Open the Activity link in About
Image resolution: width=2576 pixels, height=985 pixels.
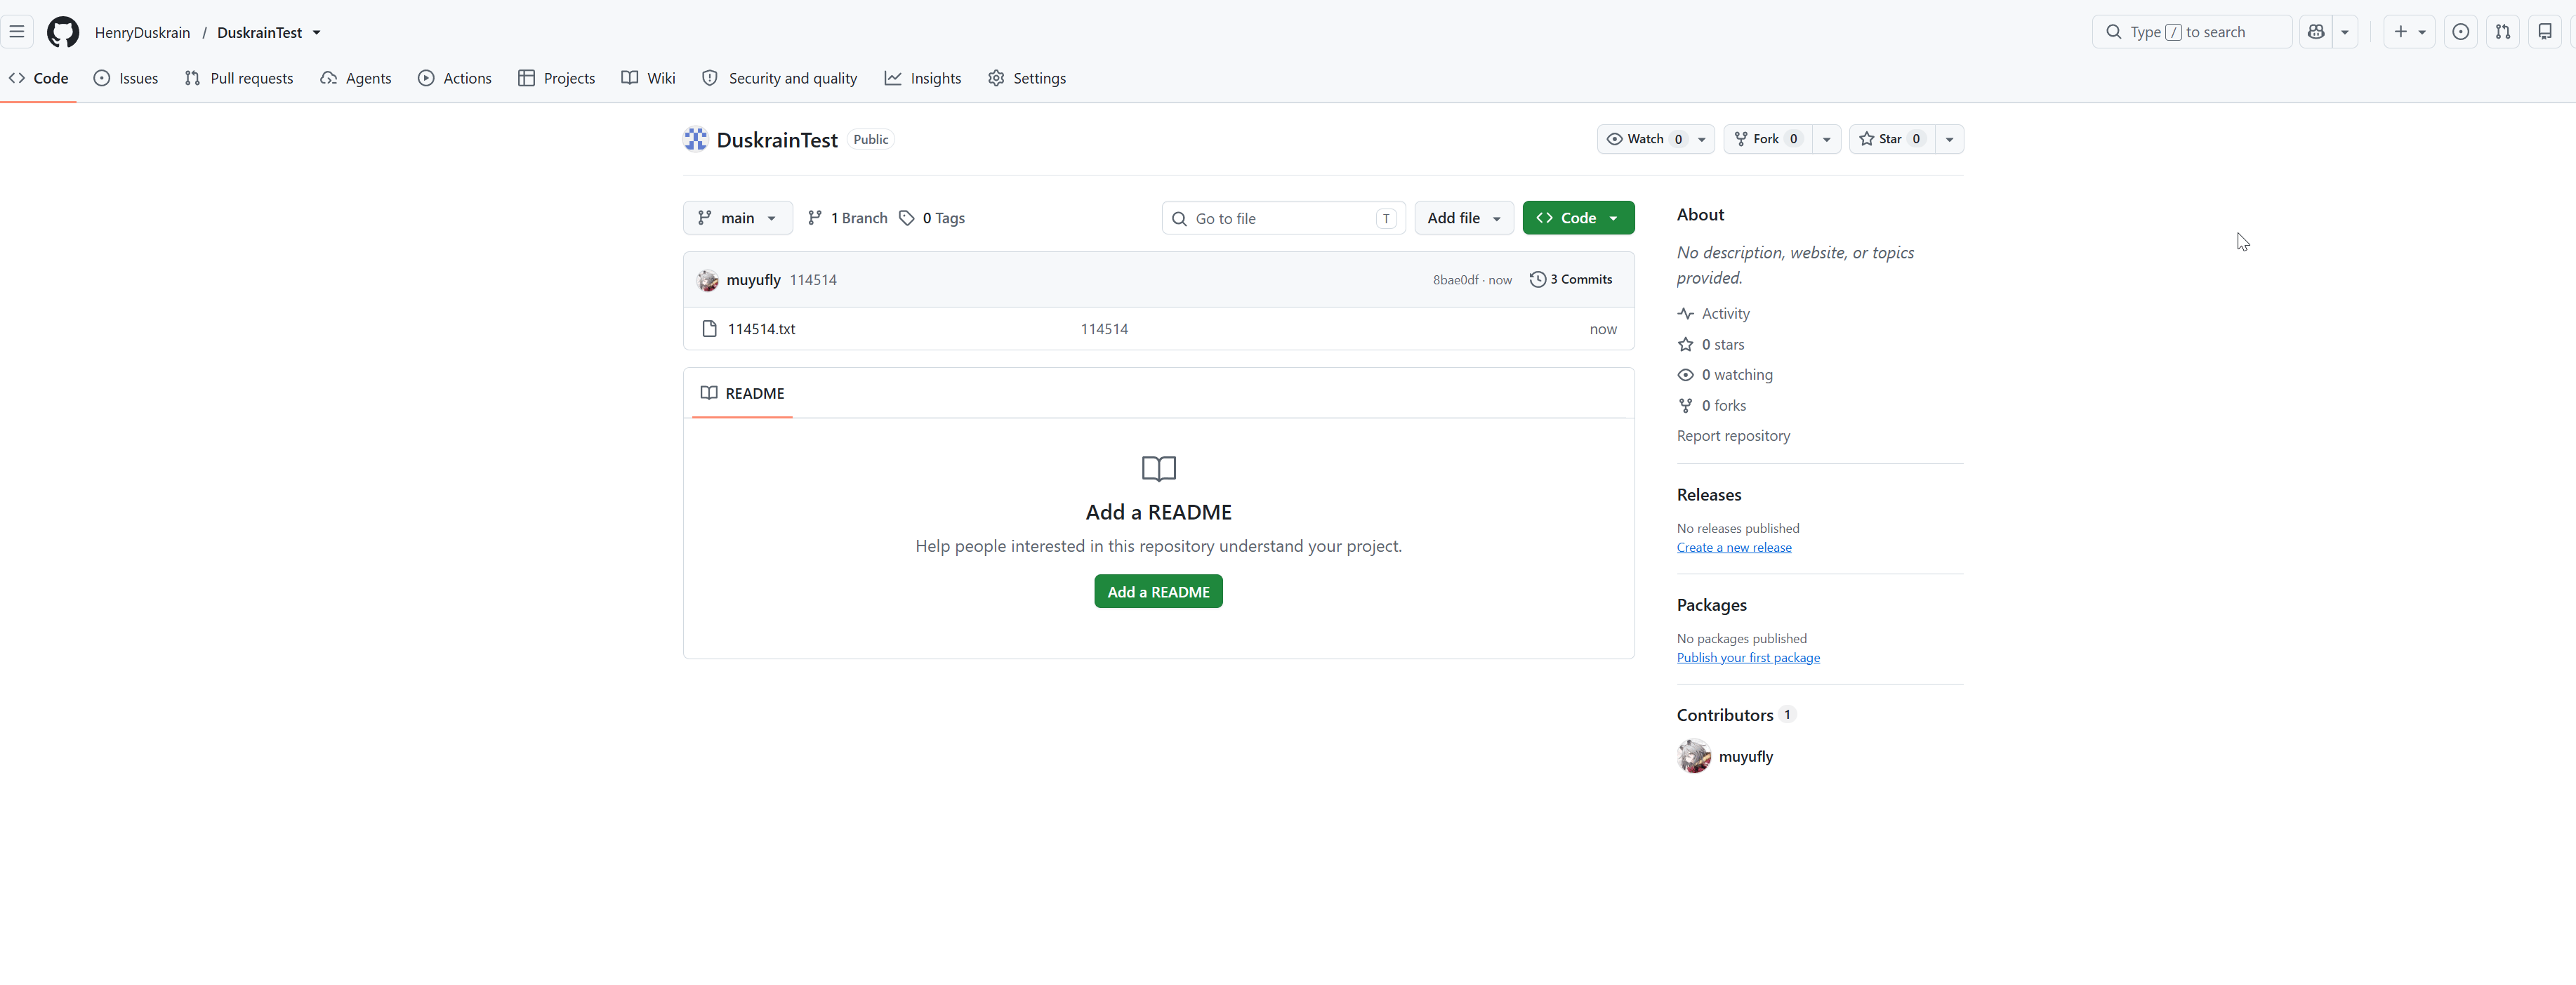pyautogui.click(x=1714, y=314)
